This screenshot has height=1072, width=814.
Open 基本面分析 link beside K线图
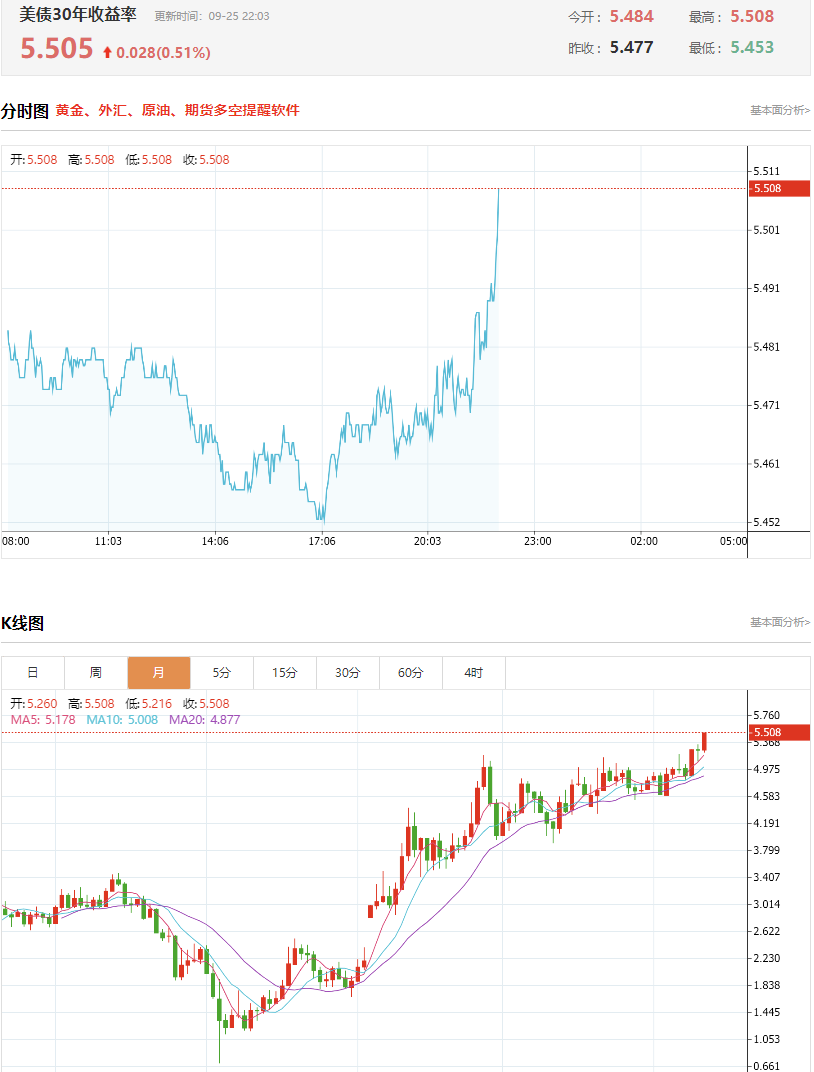point(780,622)
